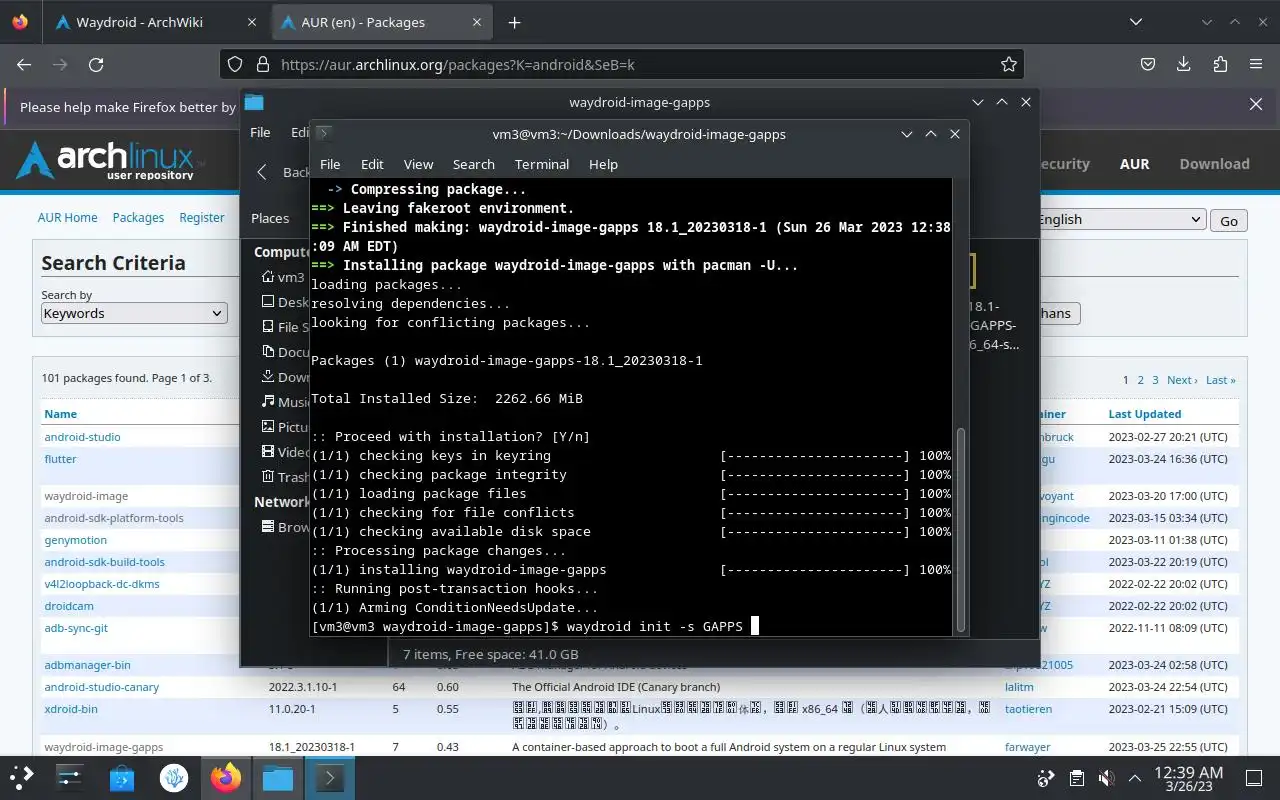Screen dimensions: 1280x800
Task: Open English language dropdown
Action: pos(1120,220)
